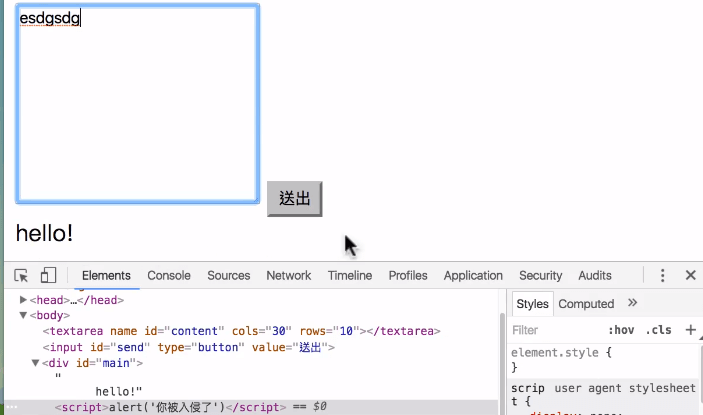Screen dimensions: 703x415
Task: Toggle the device toolbar icon
Action: [48, 275]
